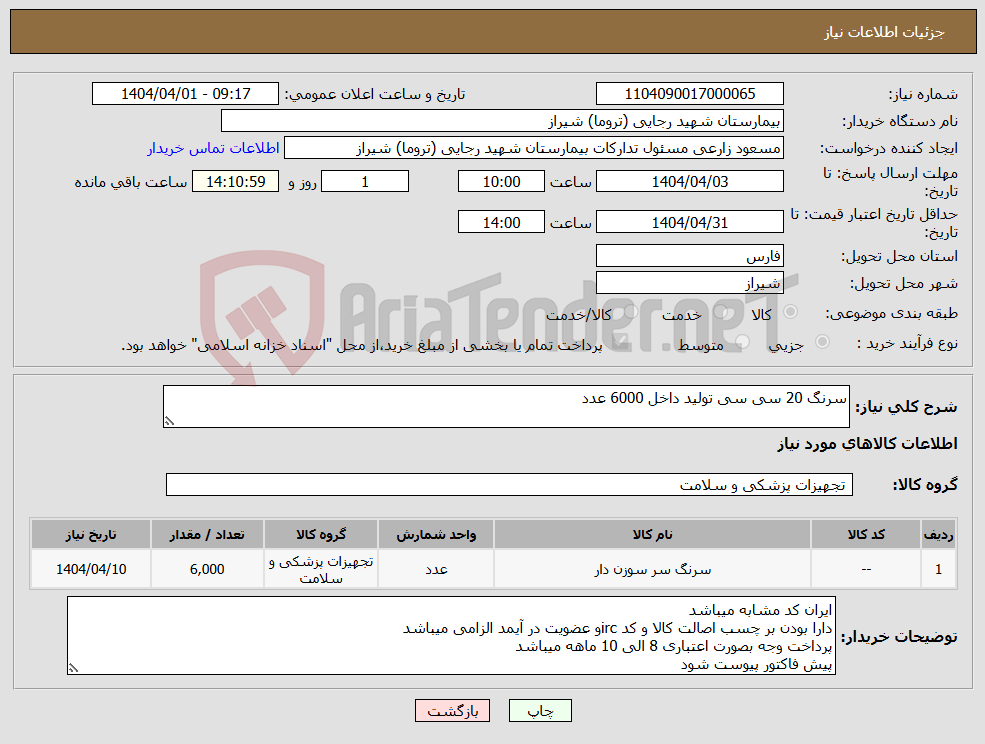The width and height of the screenshot is (985, 744).
Task: Click unit cell عدد
Action: pos(436,569)
